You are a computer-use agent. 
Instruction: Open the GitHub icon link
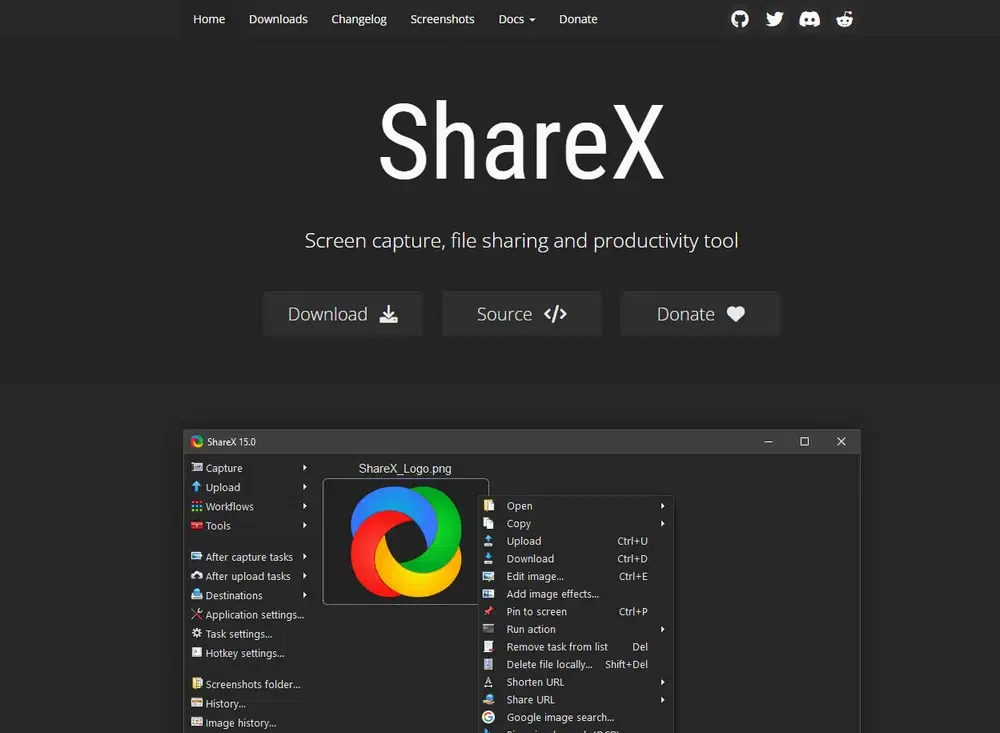point(740,19)
